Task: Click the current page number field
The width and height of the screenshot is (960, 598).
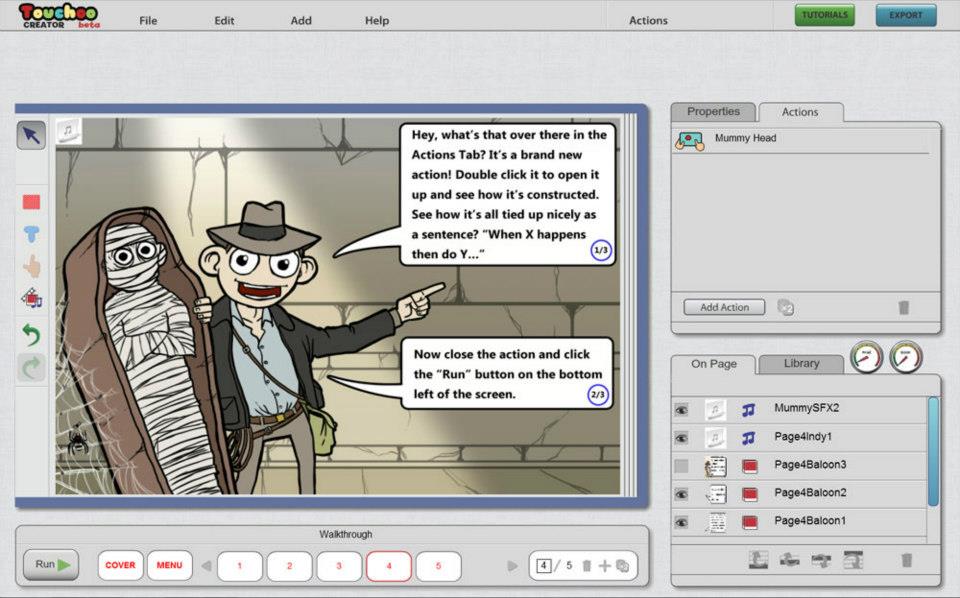Action: pyautogui.click(x=544, y=566)
